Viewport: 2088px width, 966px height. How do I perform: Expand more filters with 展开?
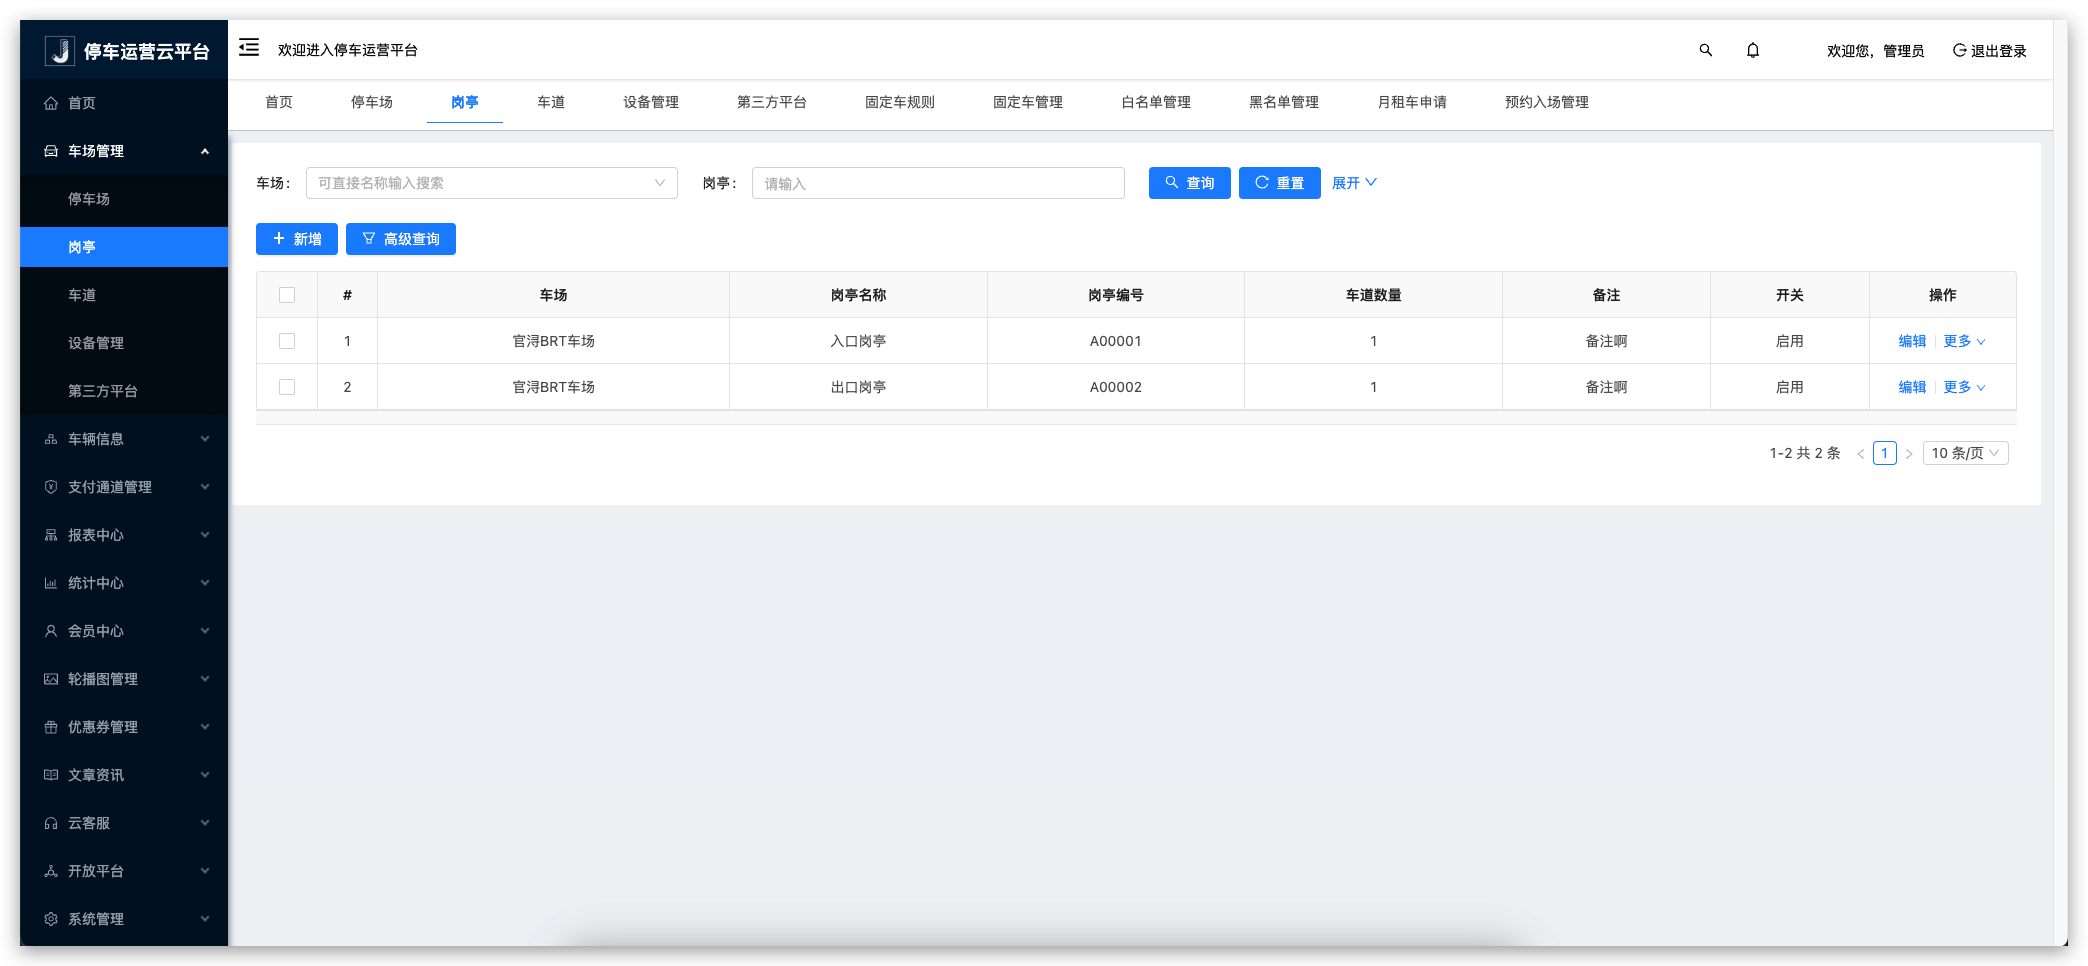click(1354, 183)
